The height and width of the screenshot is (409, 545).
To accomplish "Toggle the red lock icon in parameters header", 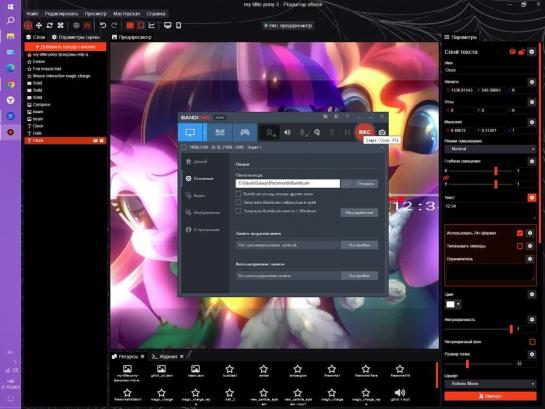I will point(521,52).
